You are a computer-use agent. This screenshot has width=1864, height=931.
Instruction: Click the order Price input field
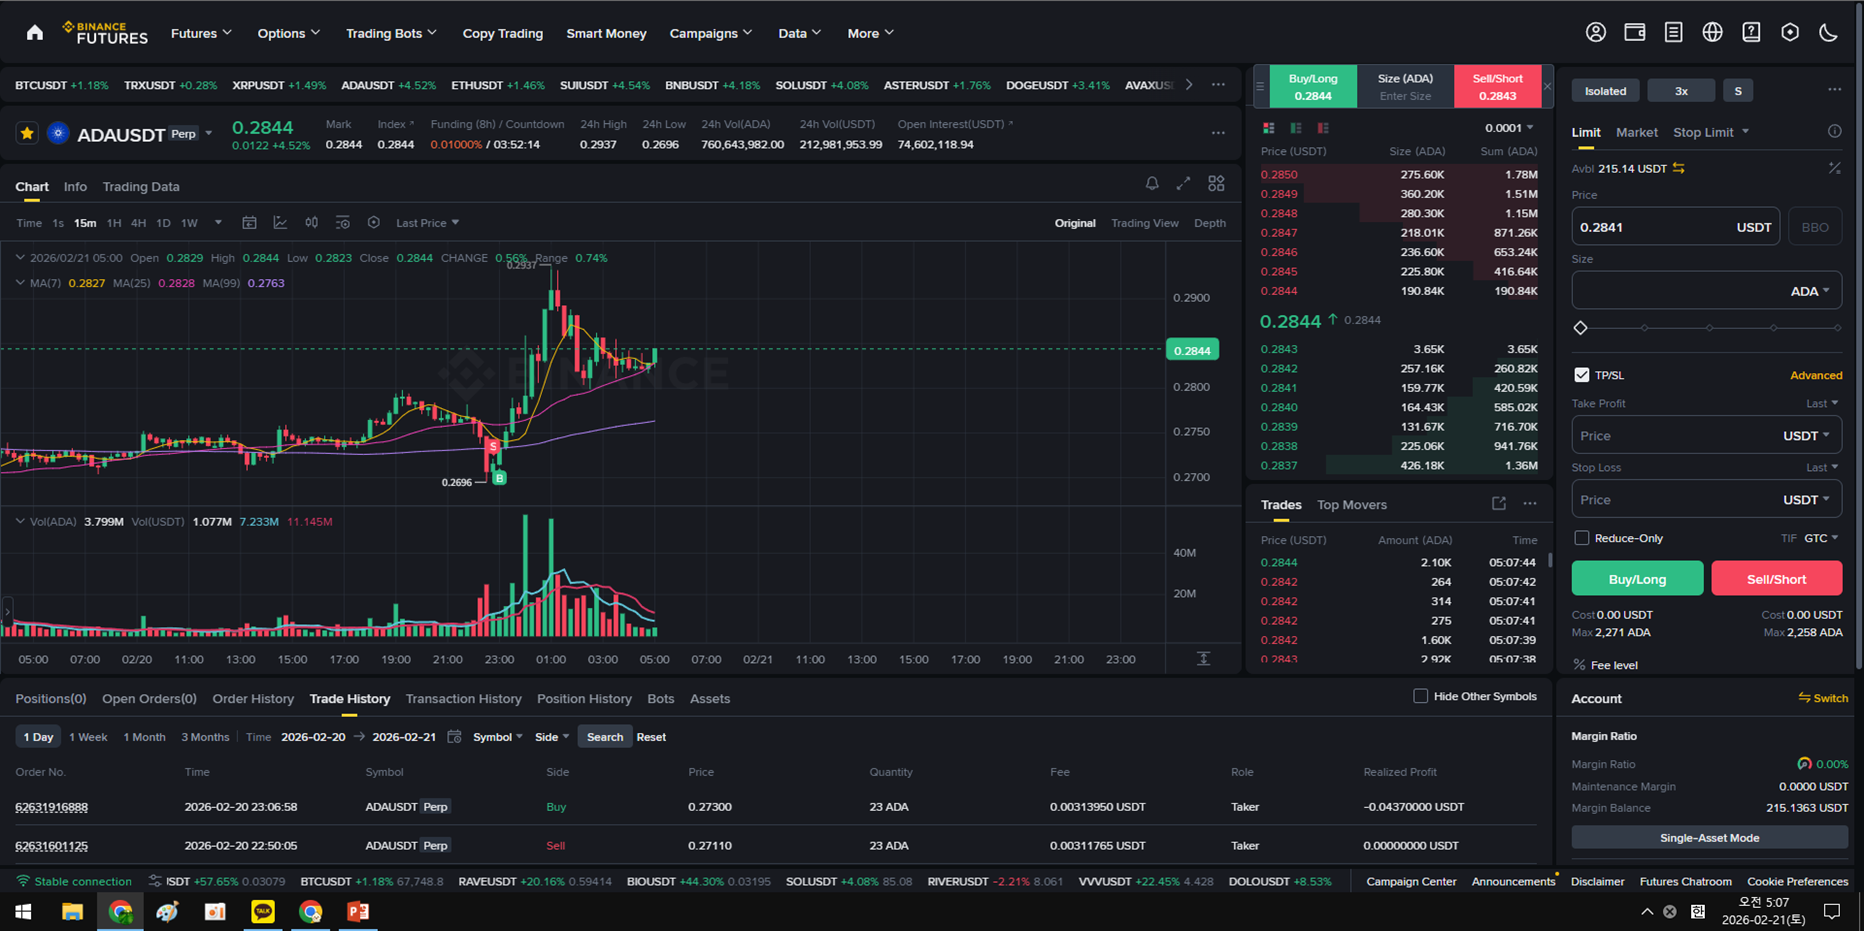pos(1675,227)
